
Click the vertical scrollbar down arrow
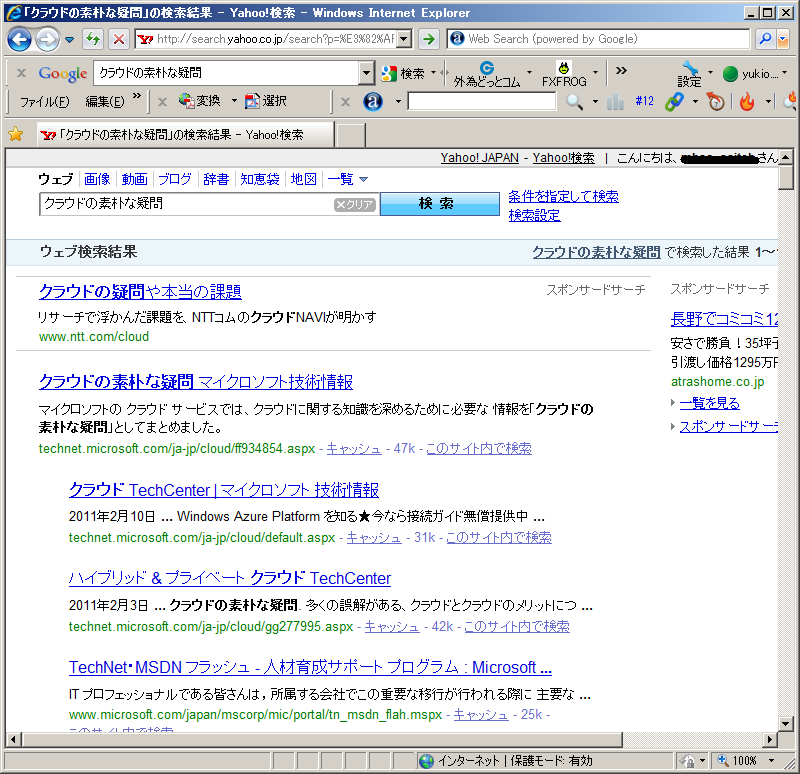coord(786,720)
